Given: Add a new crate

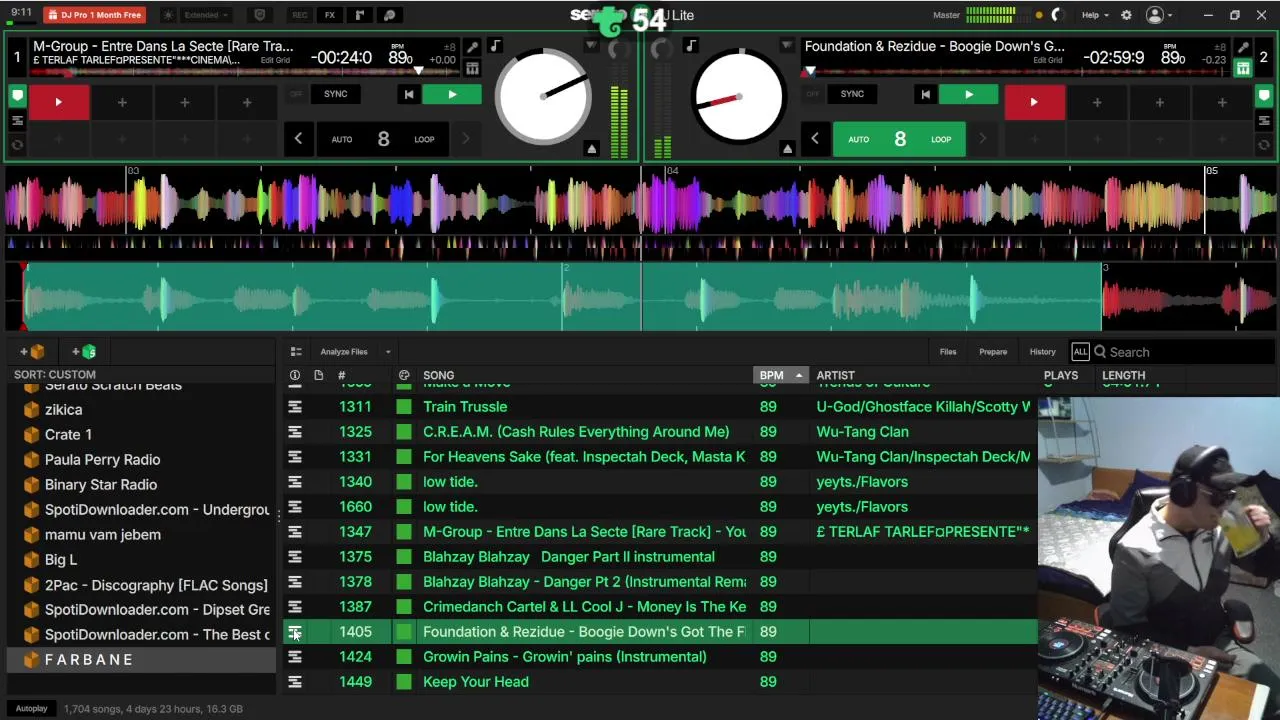Looking at the screenshot, I should click(x=32, y=352).
